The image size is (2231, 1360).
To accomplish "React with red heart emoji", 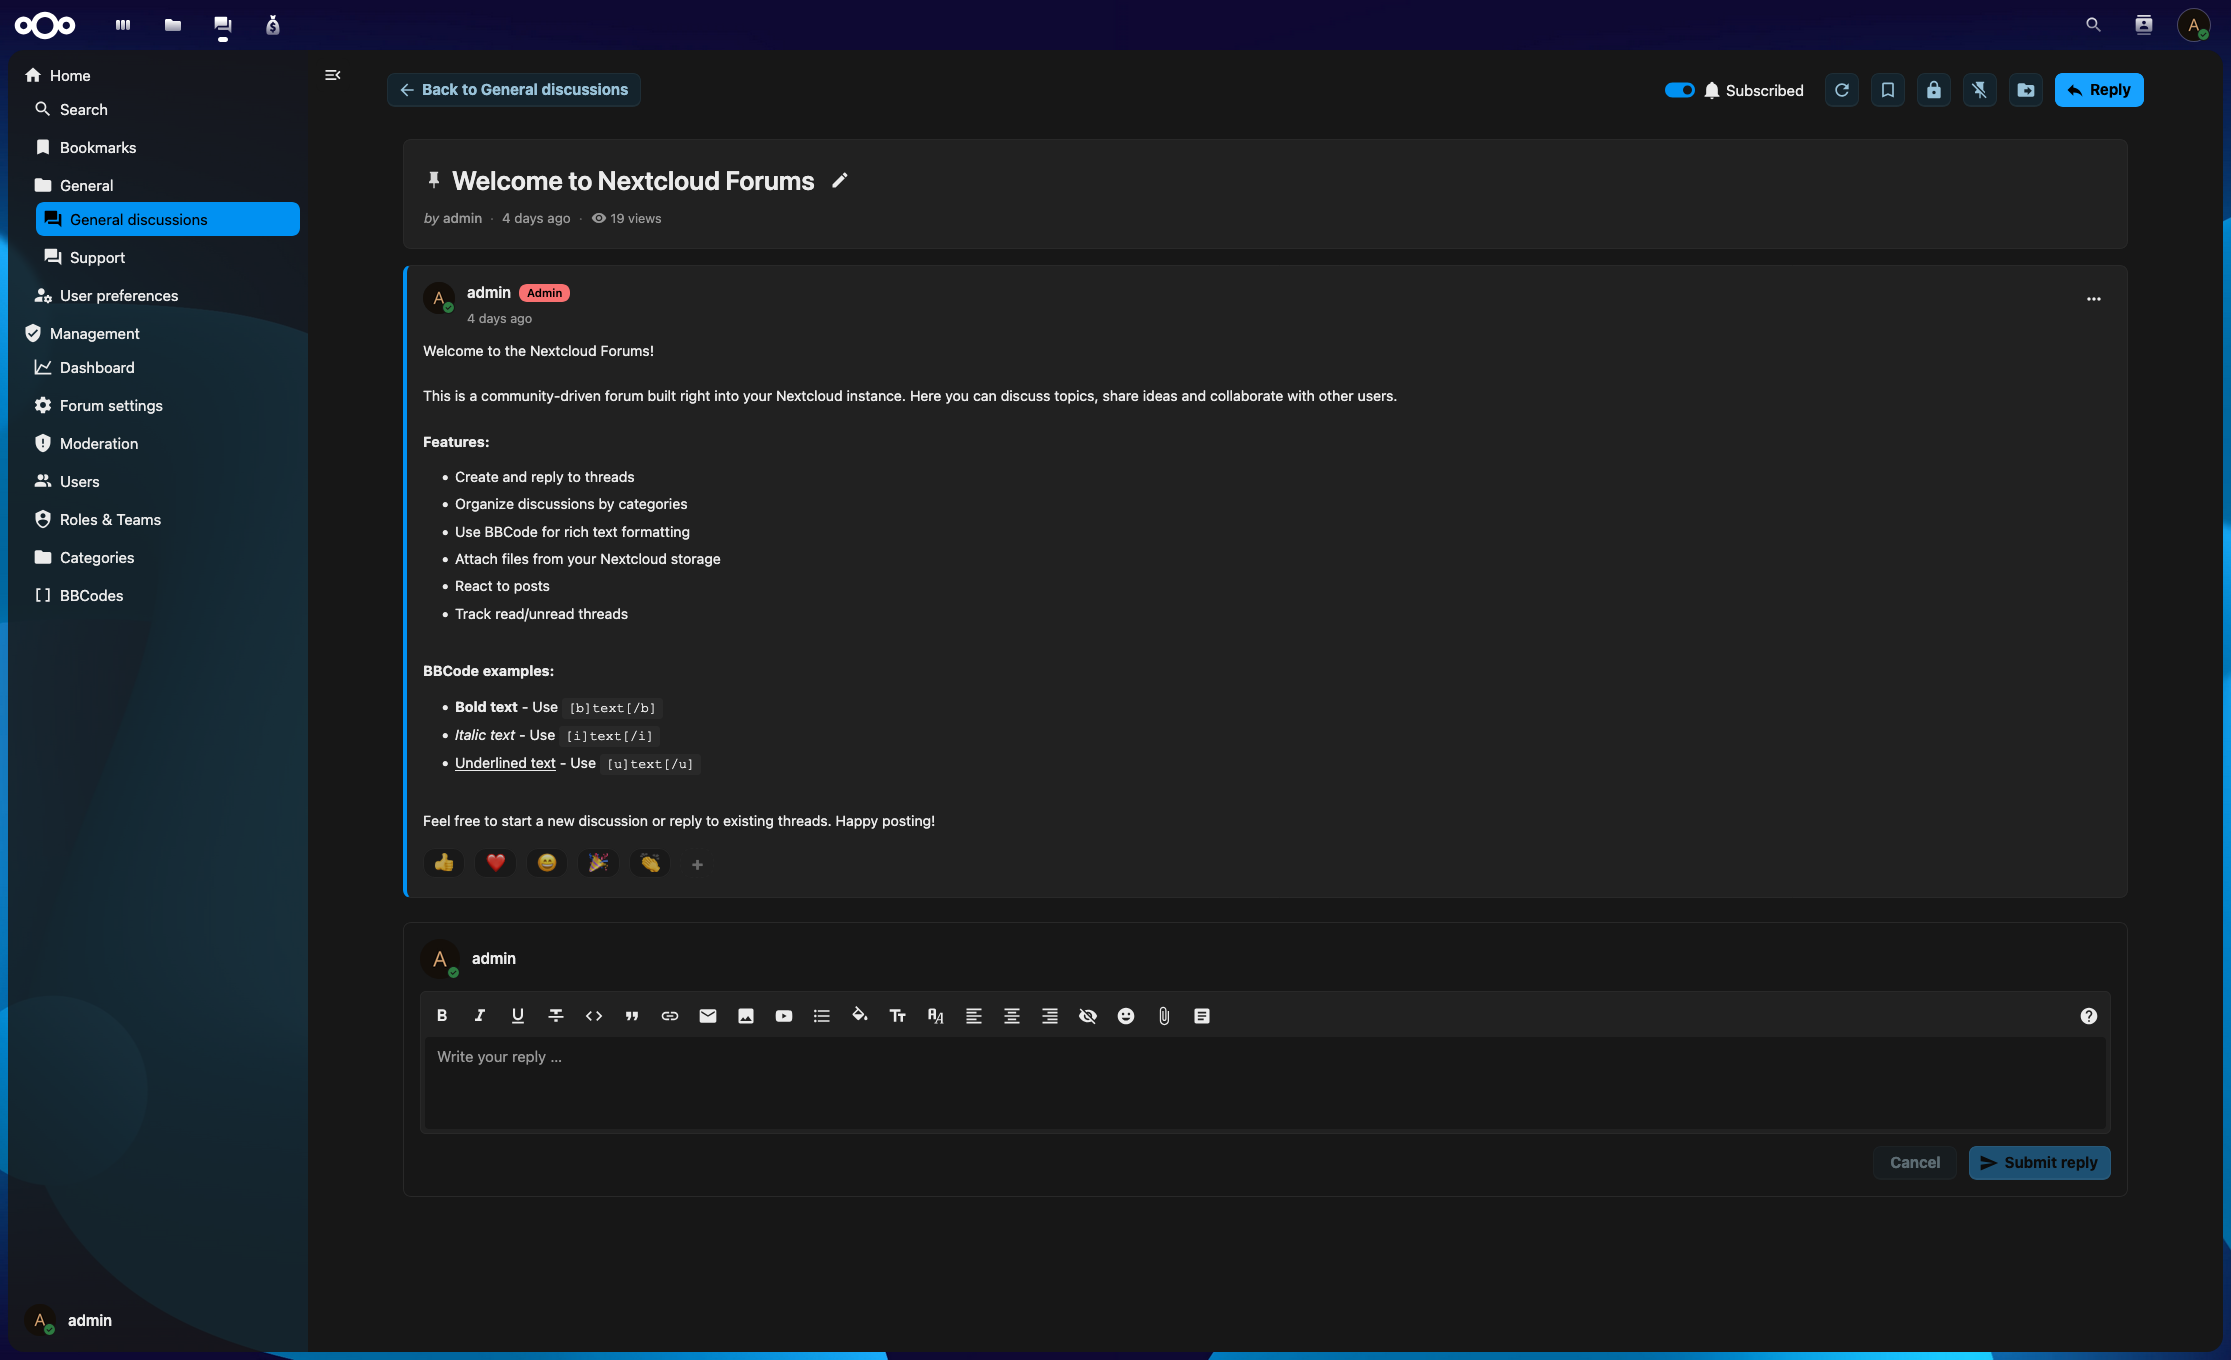I will (x=496, y=863).
